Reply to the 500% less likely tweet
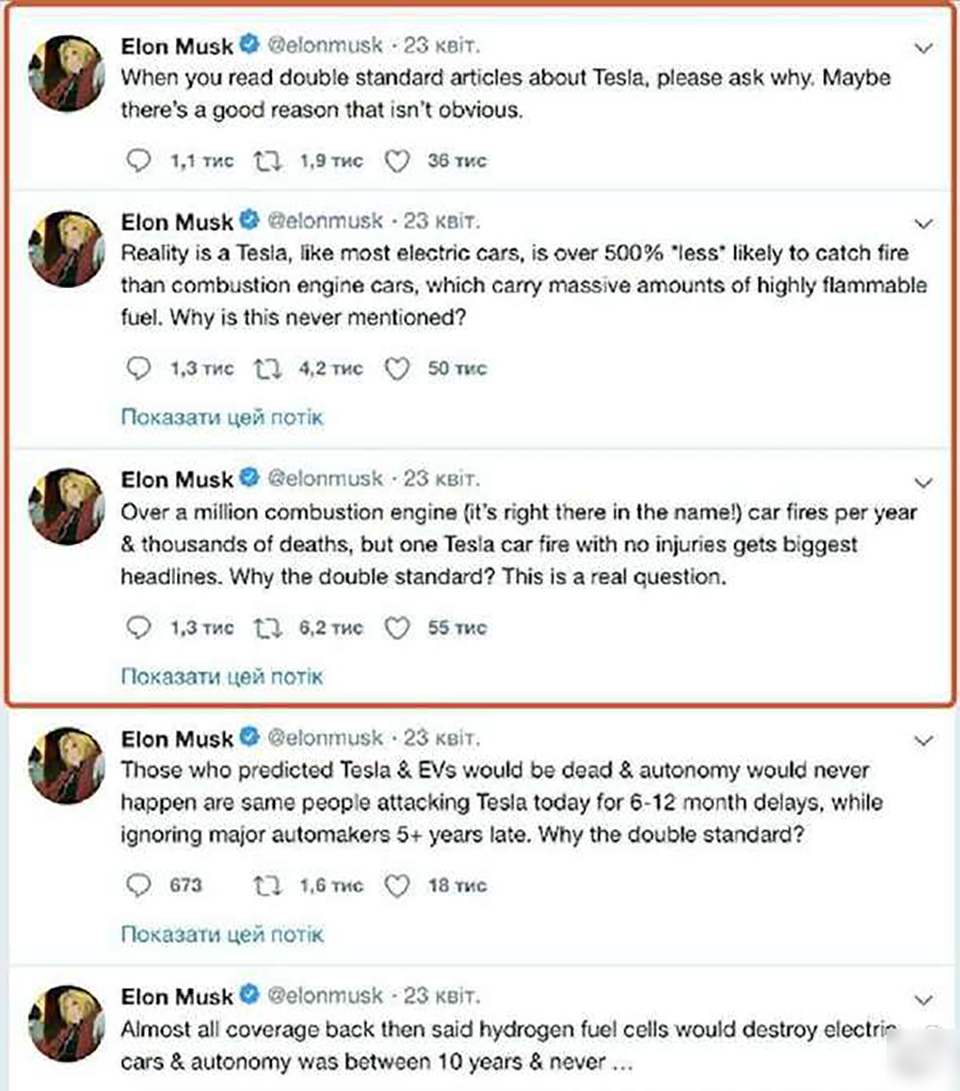960x1091 pixels. 138,368
